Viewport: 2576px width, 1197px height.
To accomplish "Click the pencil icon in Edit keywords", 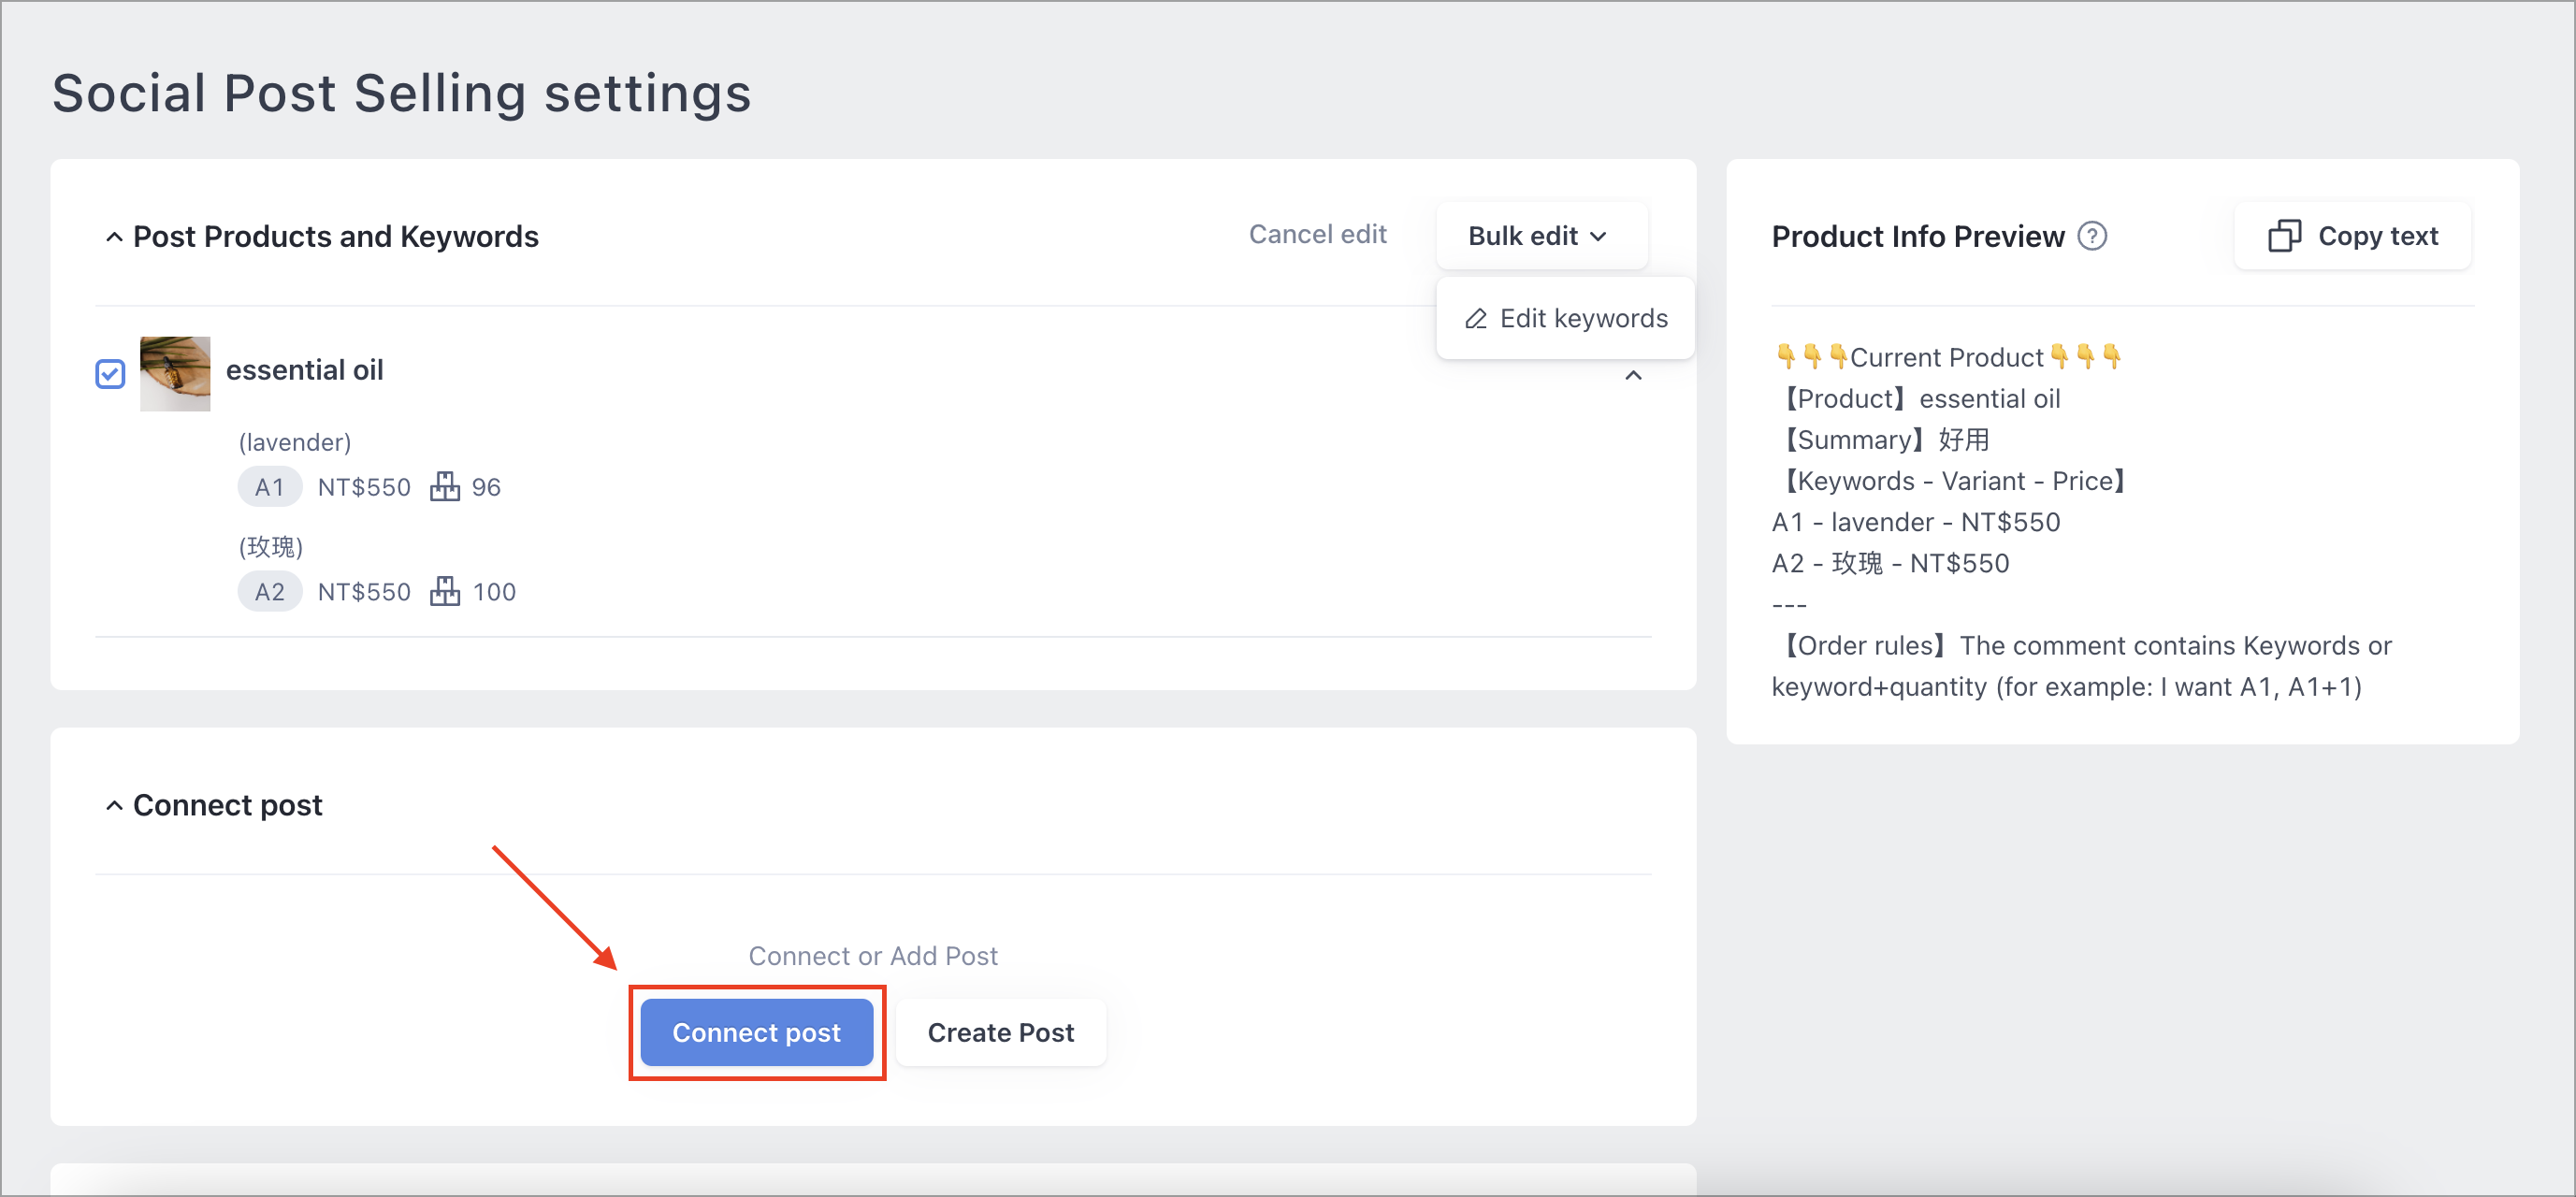I will coord(1475,319).
